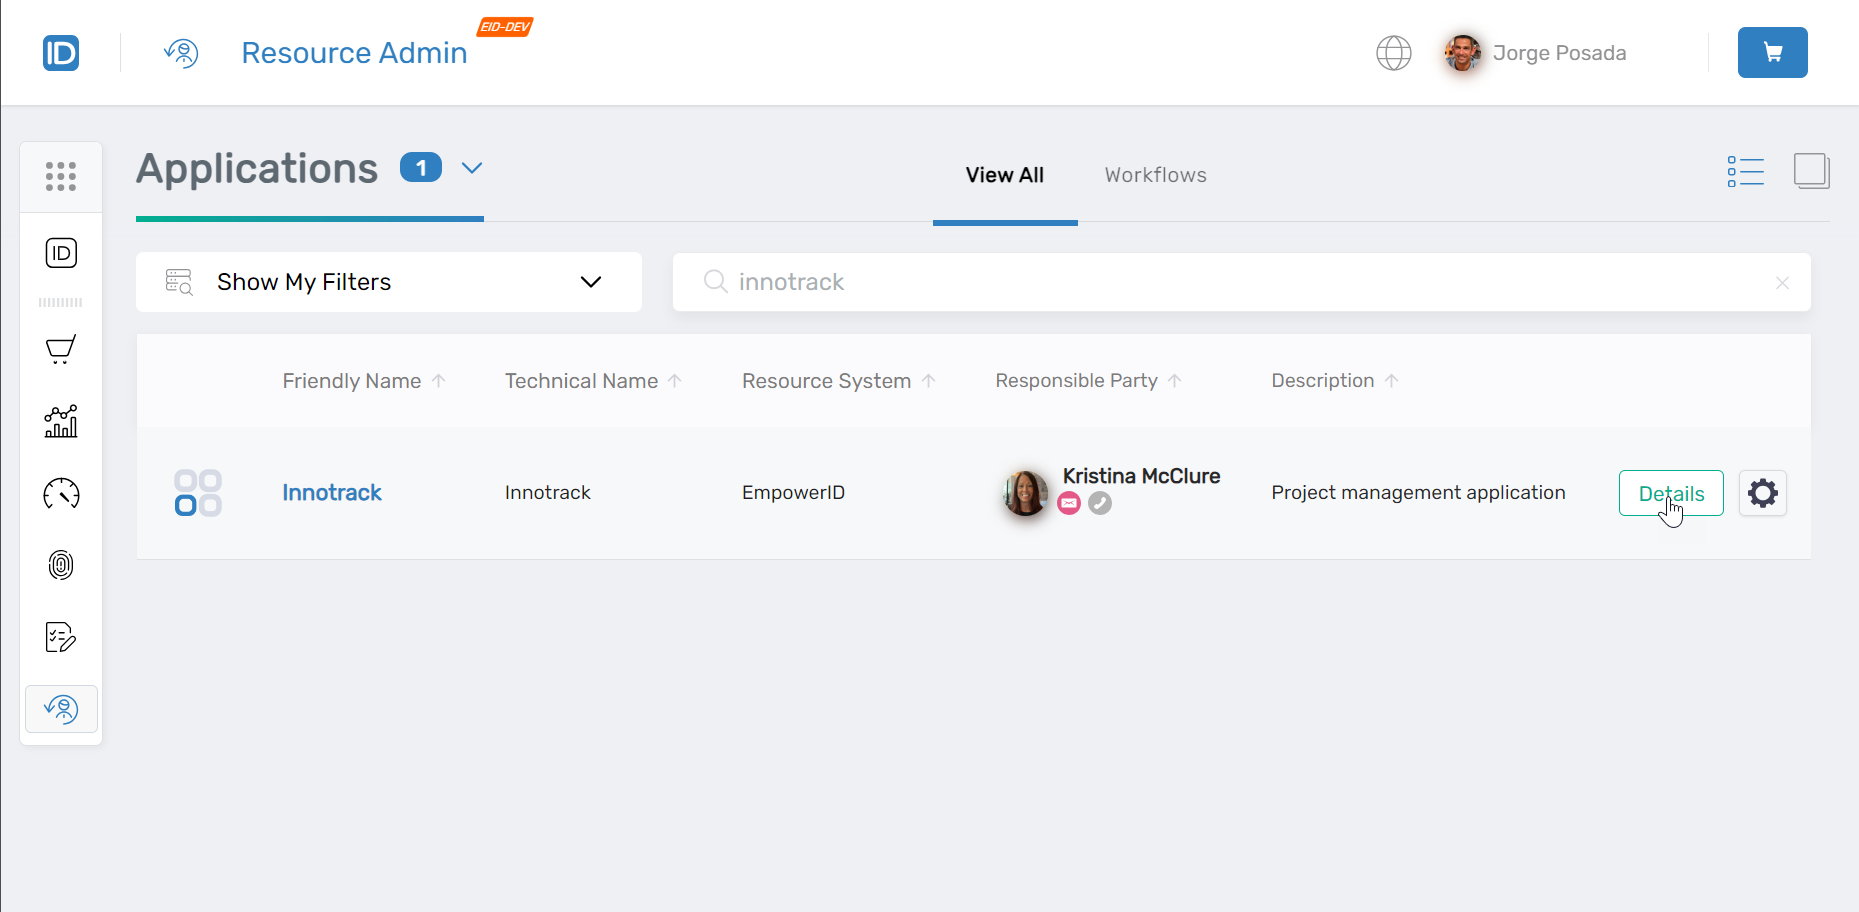This screenshot has height=912, width=1859.
Task: Open the app grid menu in the sidebar
Action: [61, 176]
